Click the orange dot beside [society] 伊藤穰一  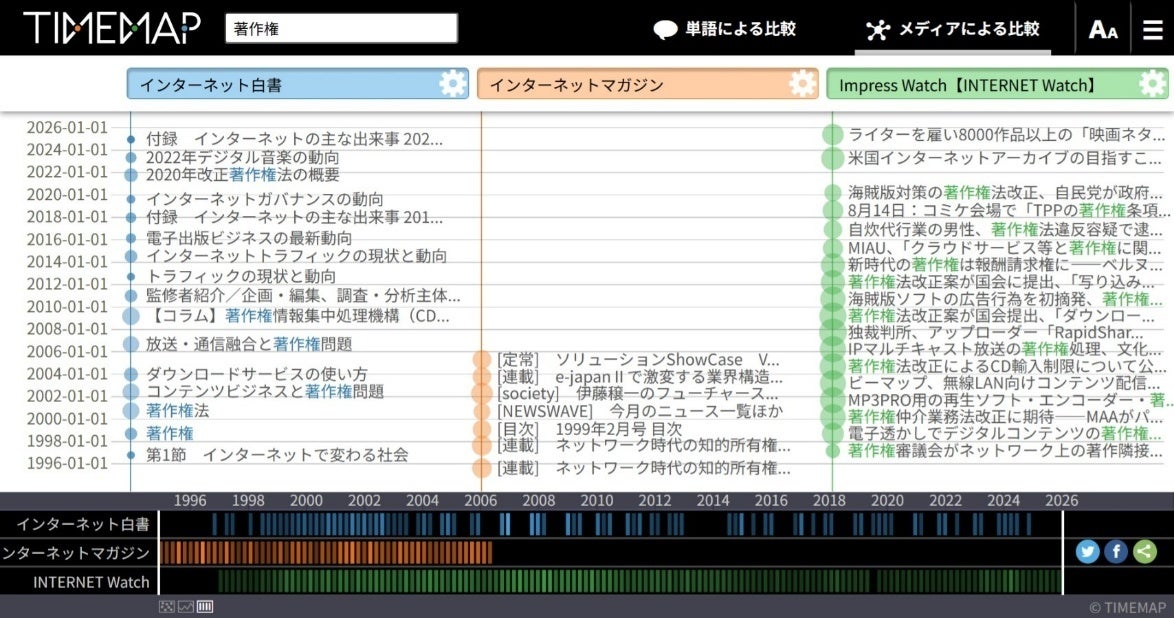pyautogui.click(x=481, y=393)
